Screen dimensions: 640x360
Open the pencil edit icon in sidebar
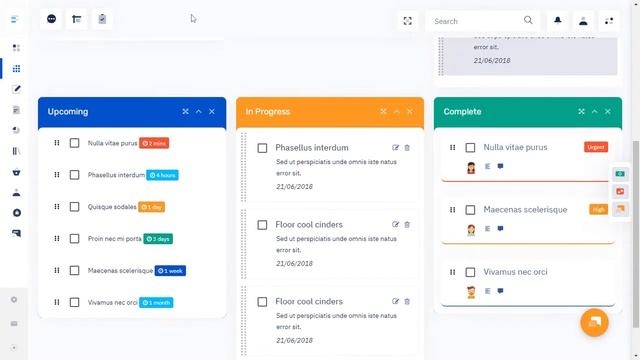(x=16, y=89)
